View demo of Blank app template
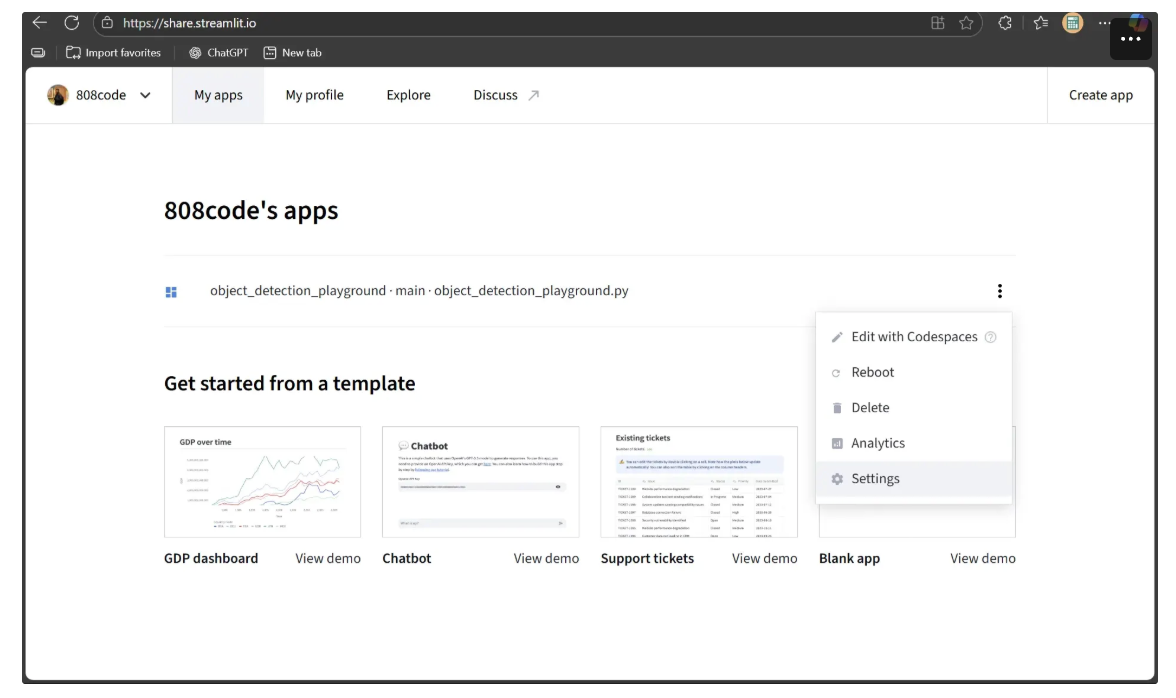Image resolution: width=1176 pixels, height=698 pixels. pos(982,559)
